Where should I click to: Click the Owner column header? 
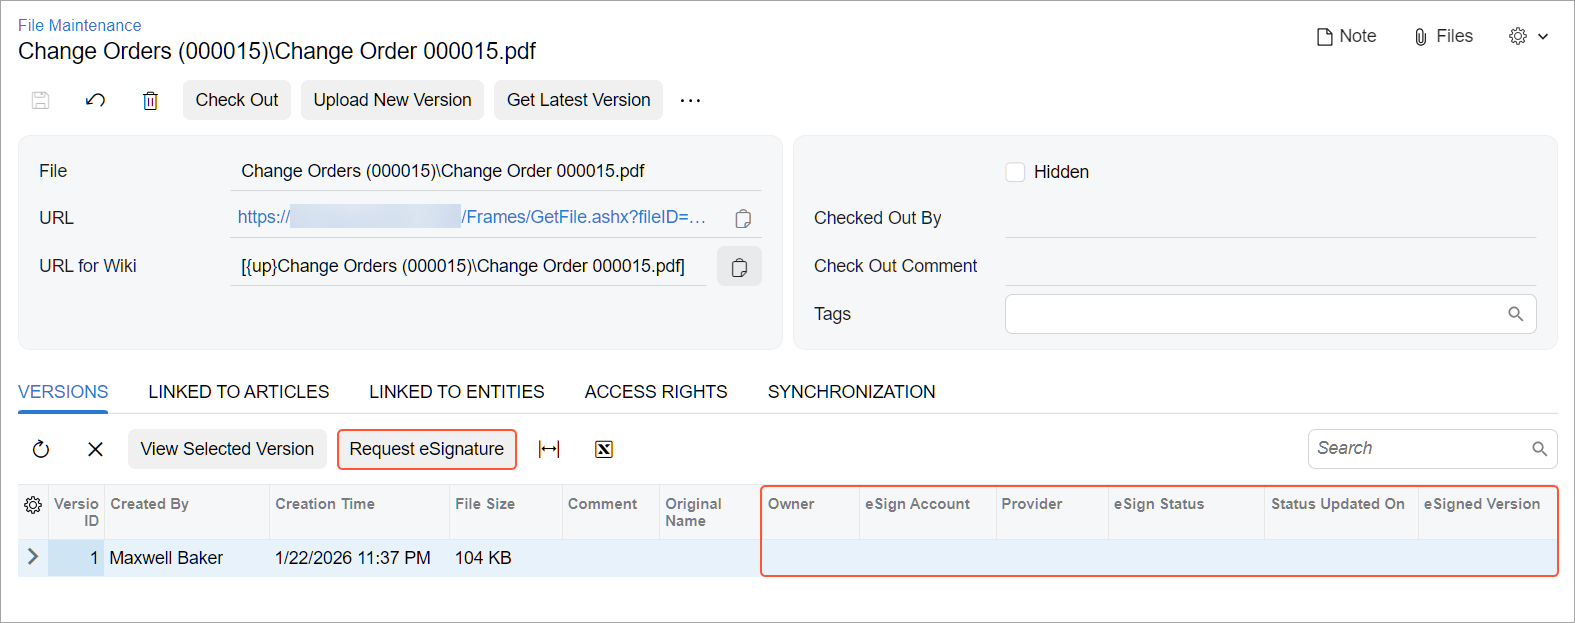811,513
